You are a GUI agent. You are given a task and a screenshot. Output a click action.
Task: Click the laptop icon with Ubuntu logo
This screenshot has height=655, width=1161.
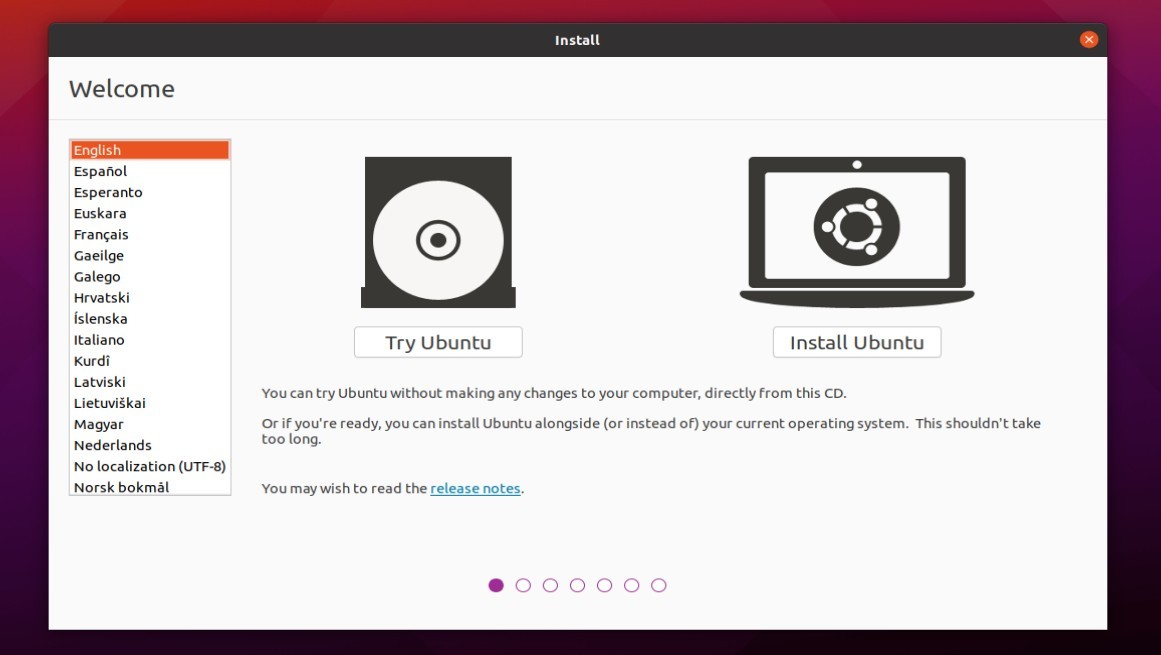click(x=856, y=225)
